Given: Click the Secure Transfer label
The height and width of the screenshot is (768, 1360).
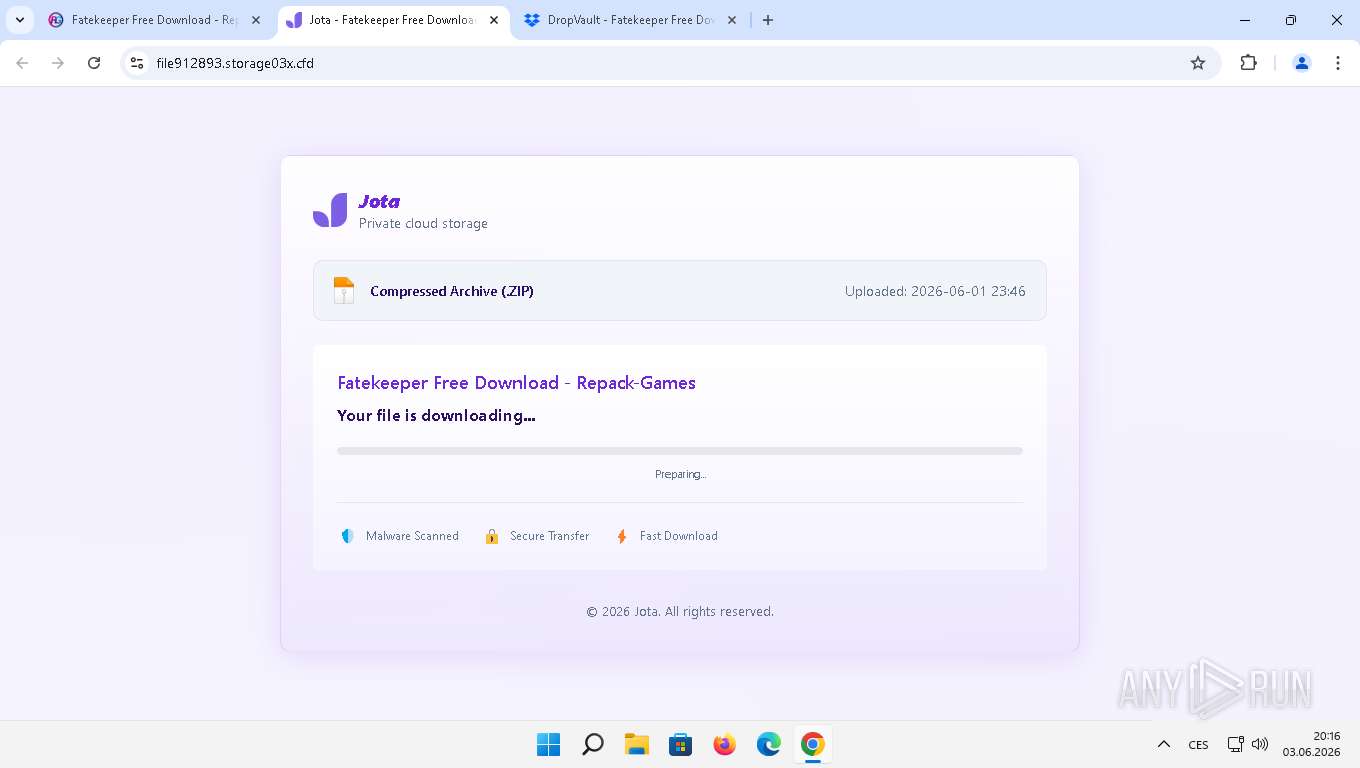Looking at the screenshot, I should (549, 536).
